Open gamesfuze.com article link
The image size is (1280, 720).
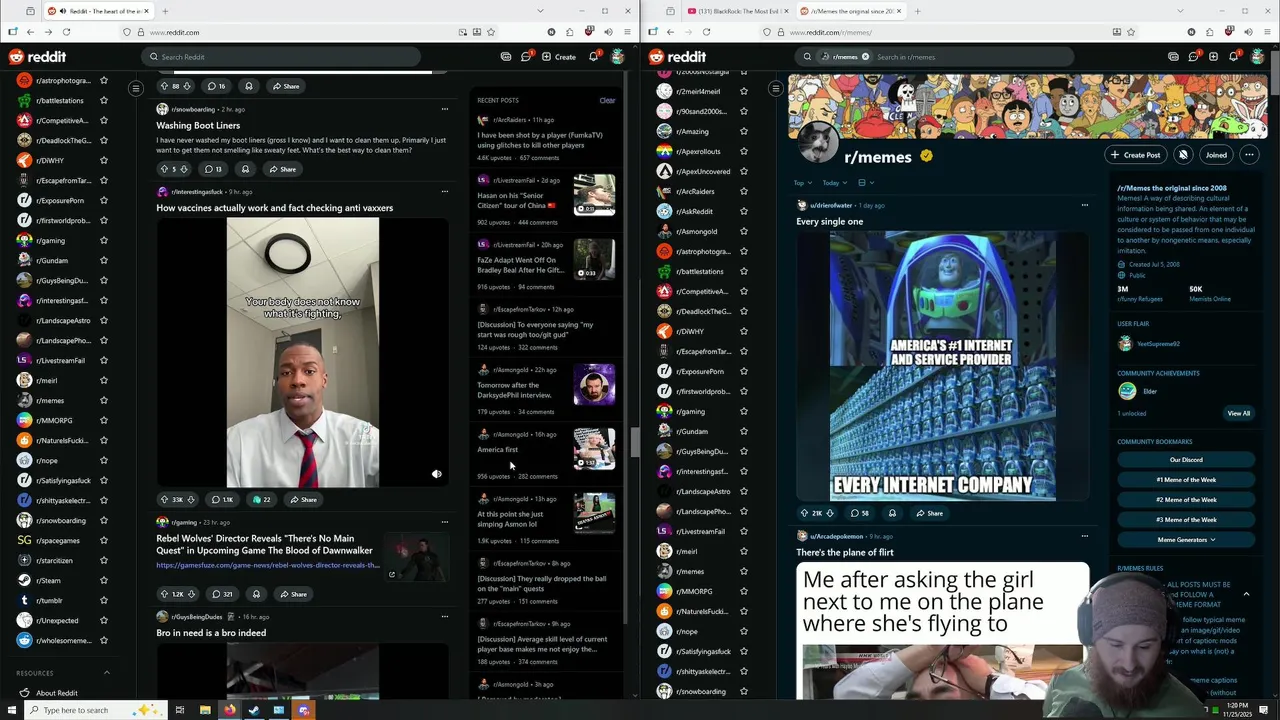coord(267,565)
